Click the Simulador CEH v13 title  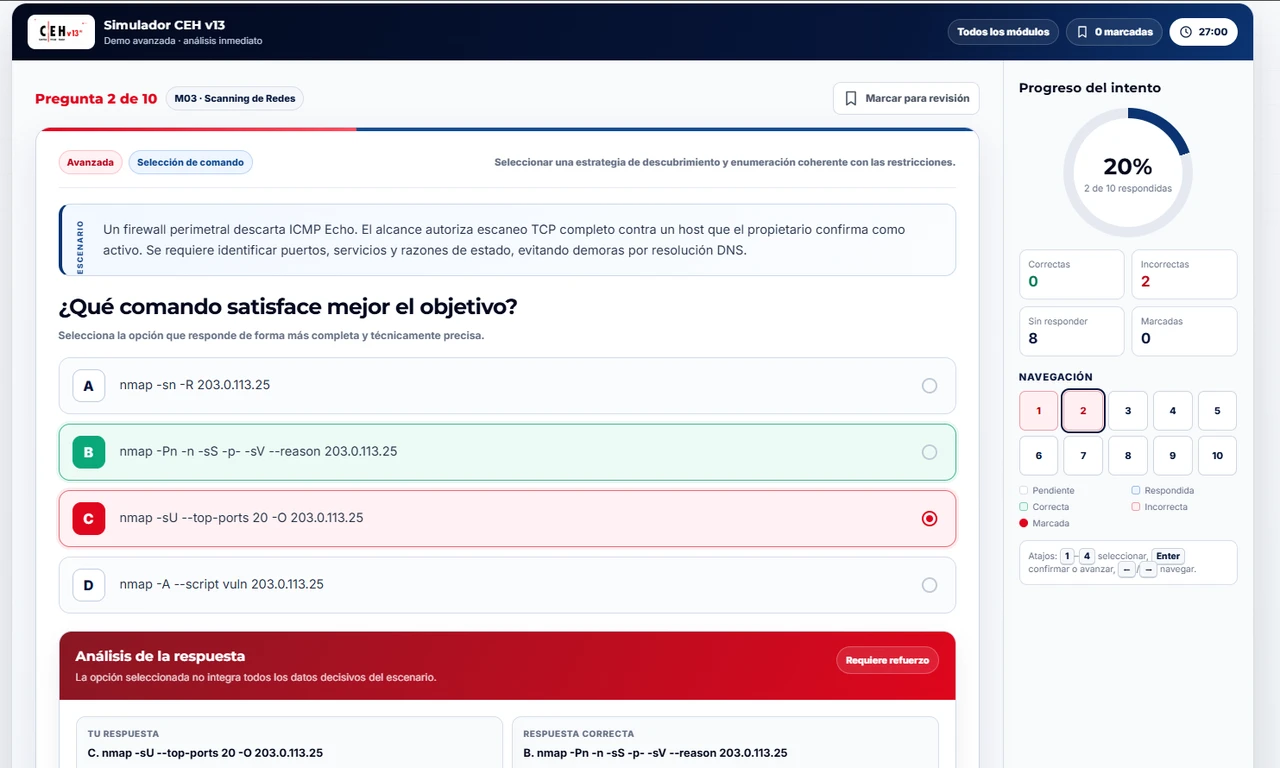(x=165, y=25)
